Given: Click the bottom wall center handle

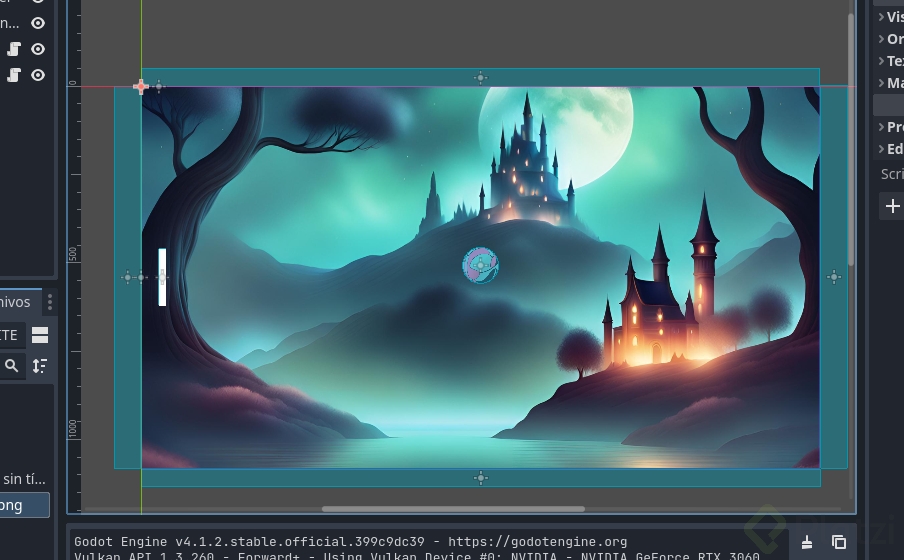Looking at the screenshot, I should [x=481, y=478].
